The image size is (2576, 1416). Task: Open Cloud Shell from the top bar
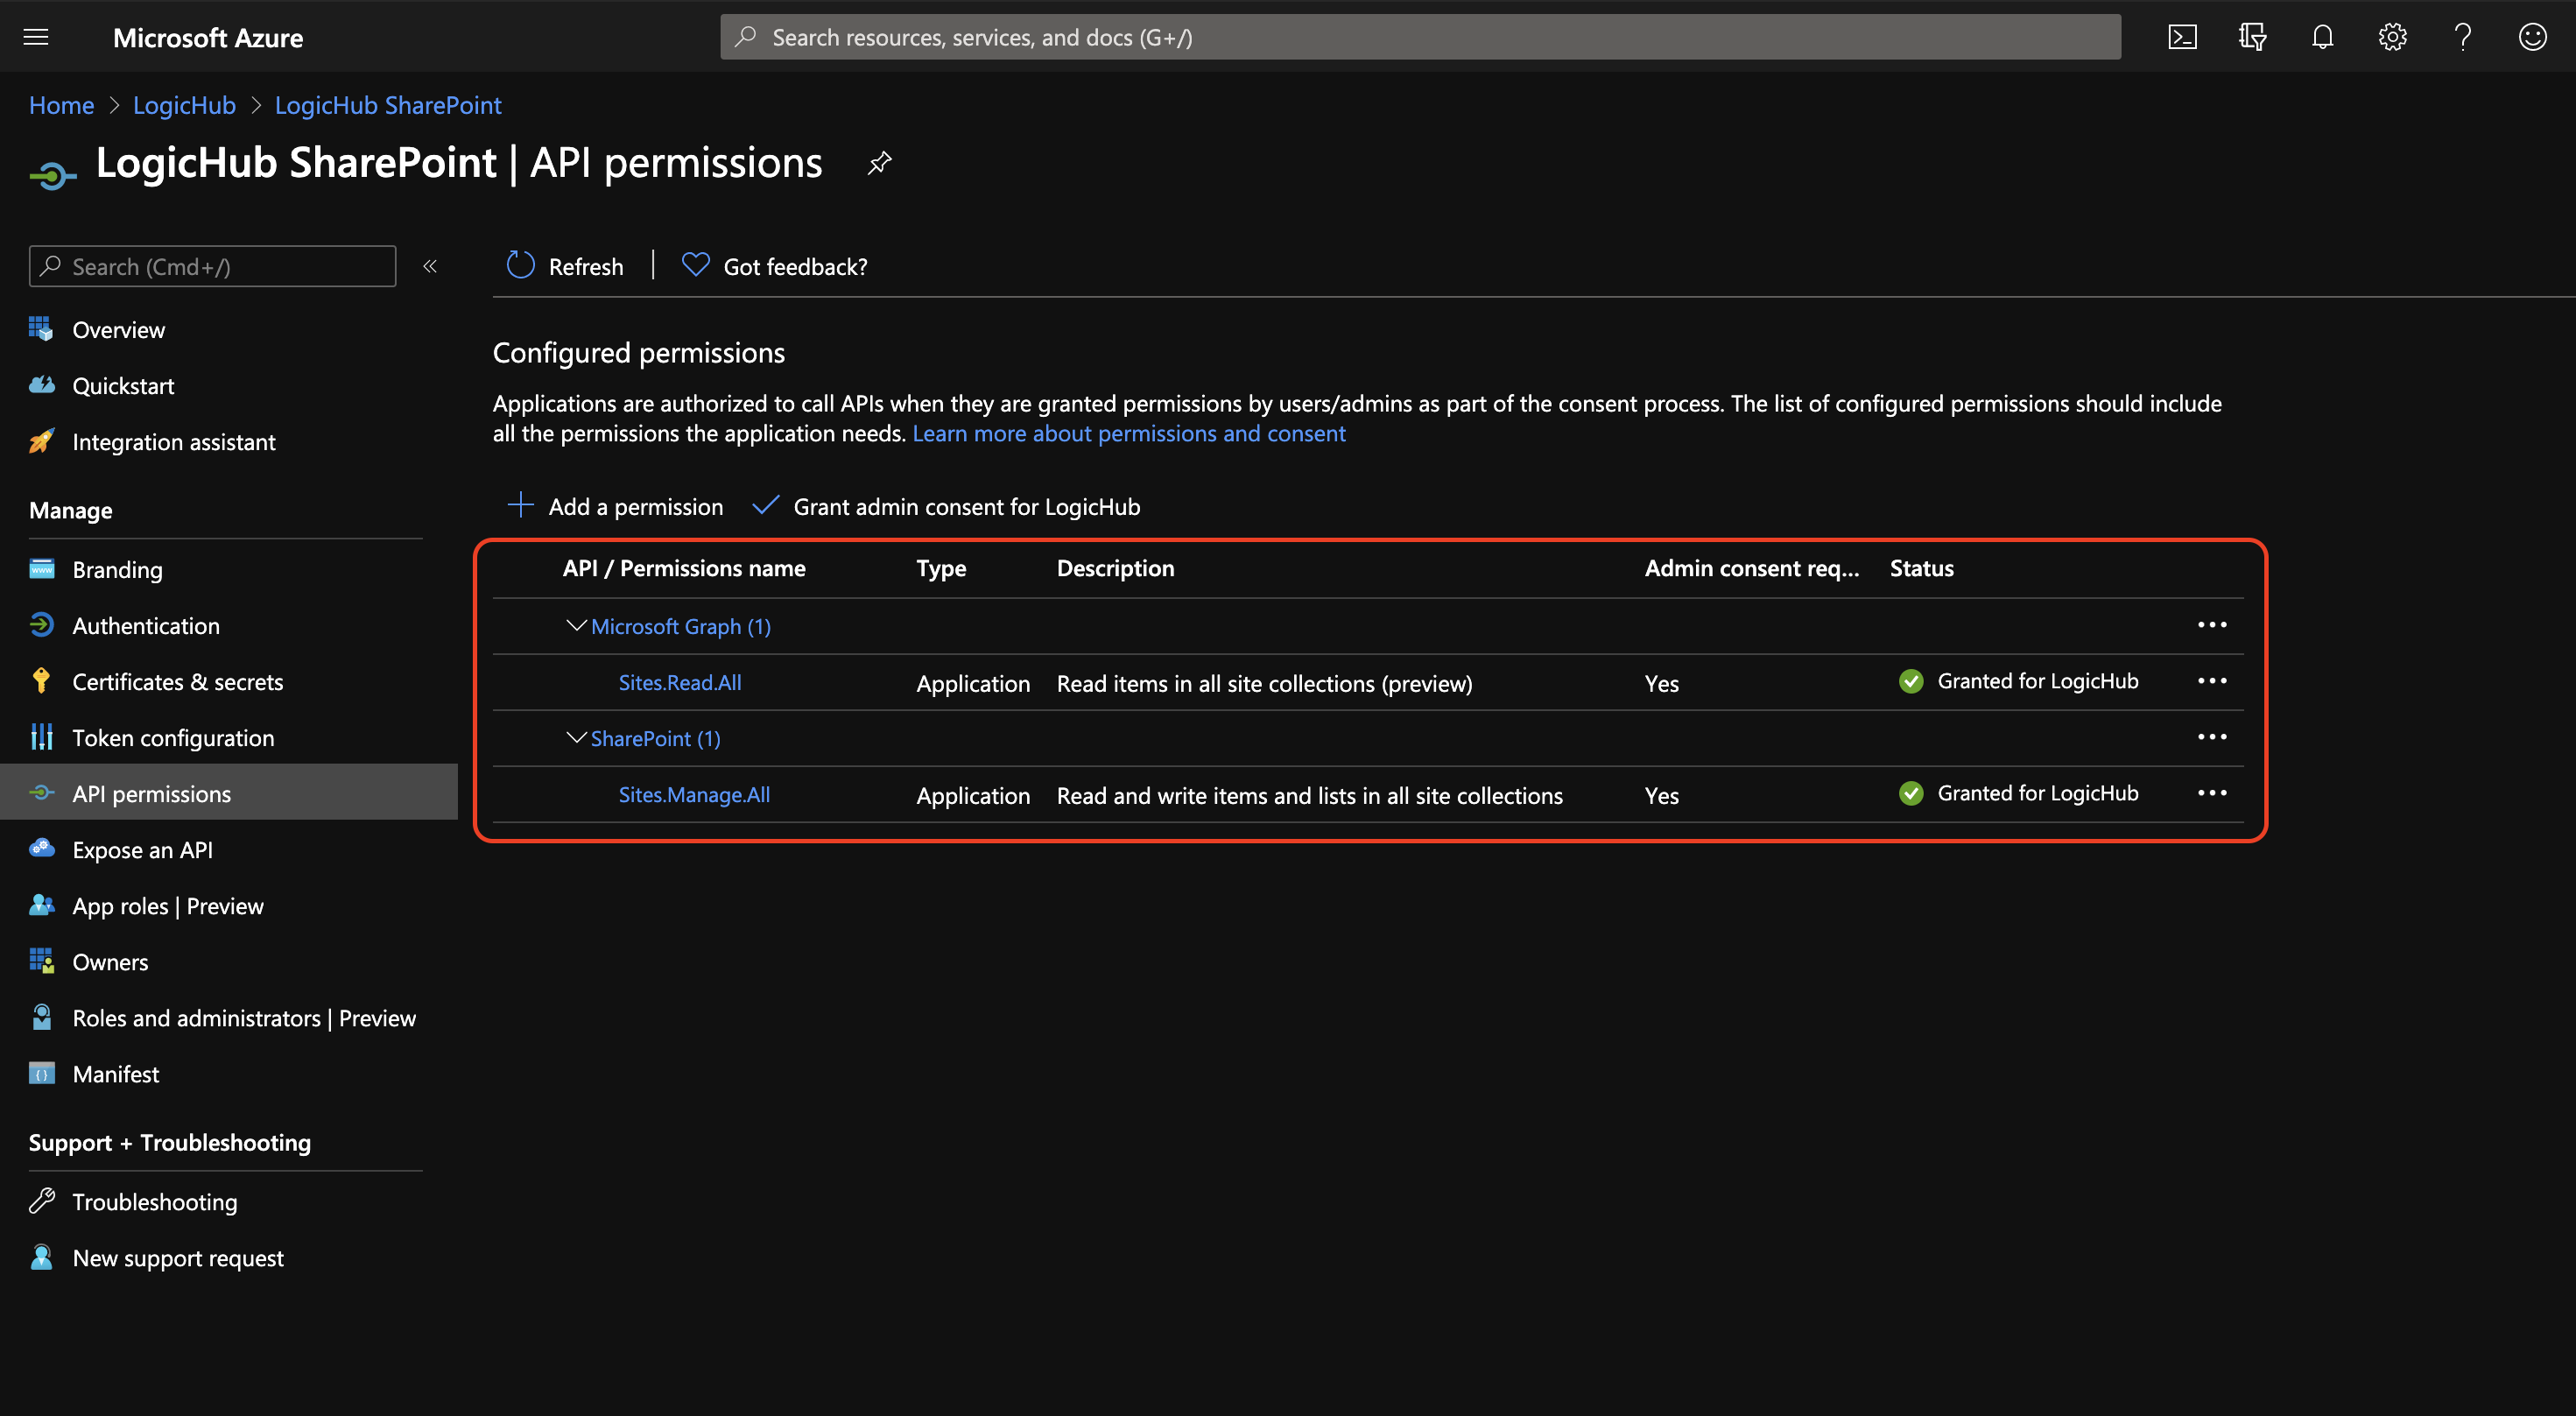click(2182, 37)
